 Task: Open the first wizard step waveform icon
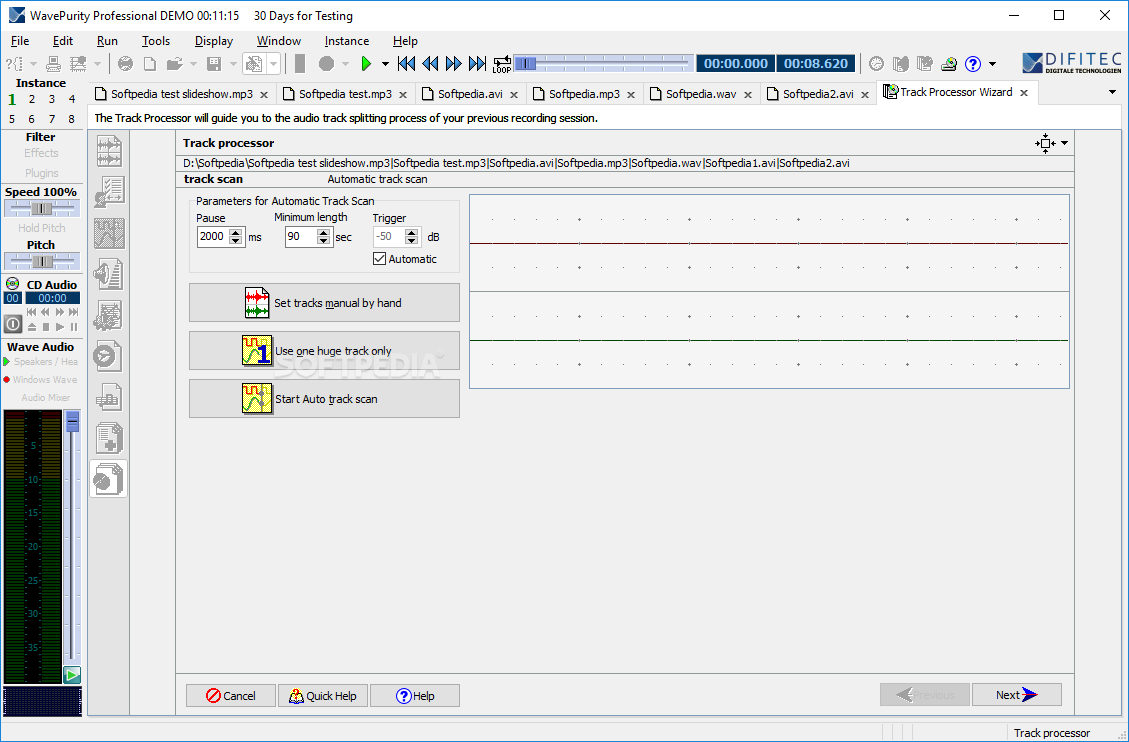click(109, 151)
